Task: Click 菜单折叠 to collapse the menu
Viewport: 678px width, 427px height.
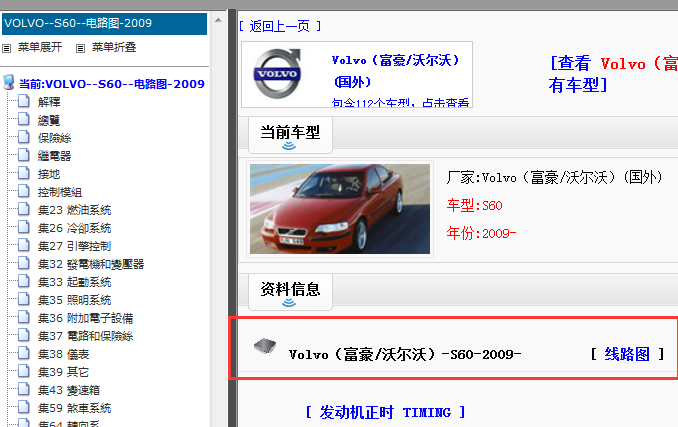Action: click(x=114, y=47)
